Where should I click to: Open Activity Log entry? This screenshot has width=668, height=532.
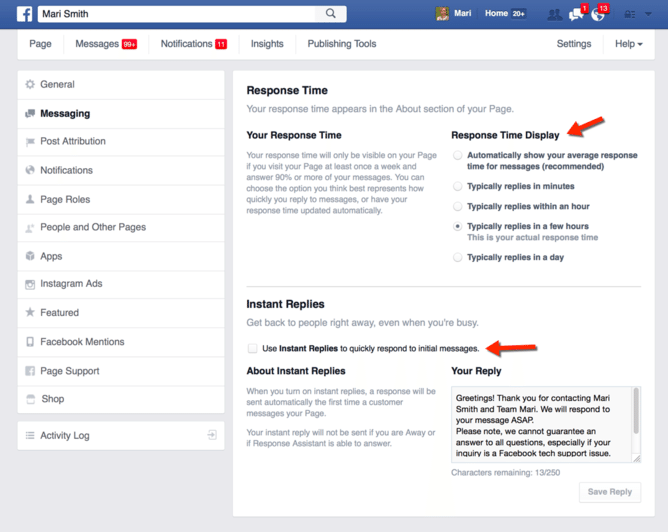click(x=121, y=436)
